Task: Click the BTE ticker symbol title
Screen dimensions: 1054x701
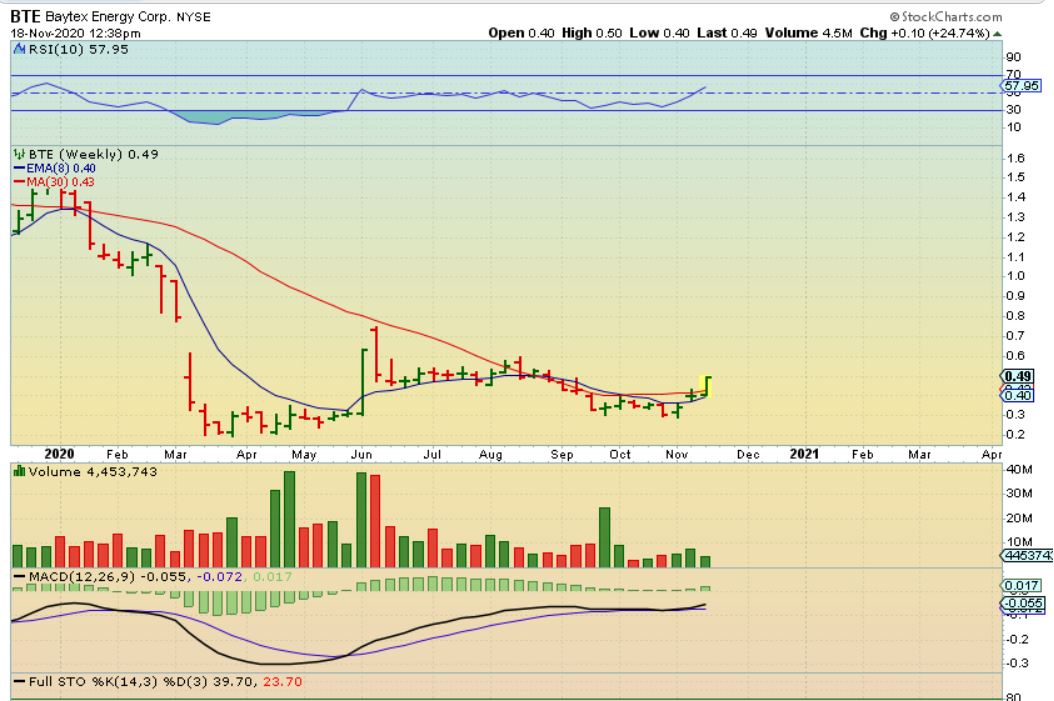Action: (26, 16)
